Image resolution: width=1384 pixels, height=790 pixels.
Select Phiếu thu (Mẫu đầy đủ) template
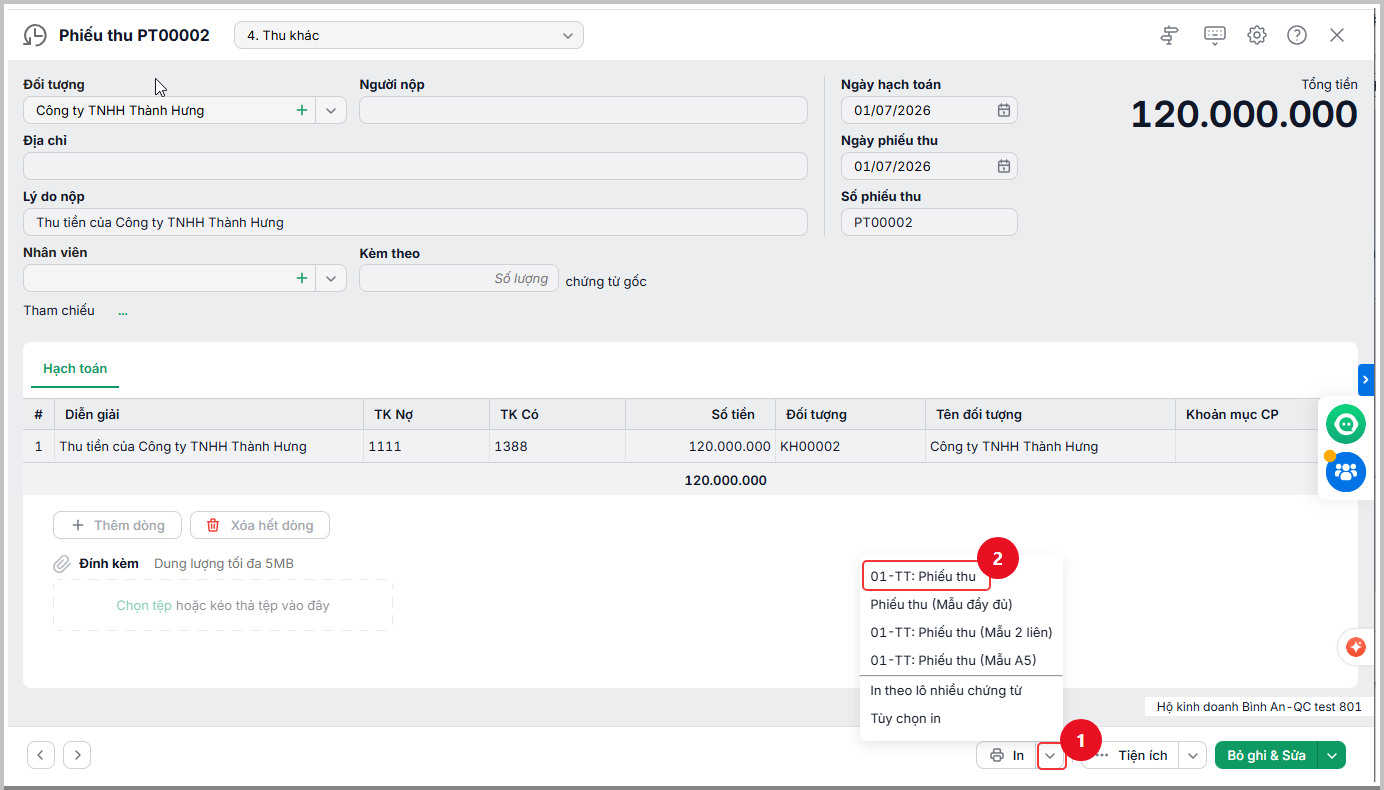(x=941, y=604)
